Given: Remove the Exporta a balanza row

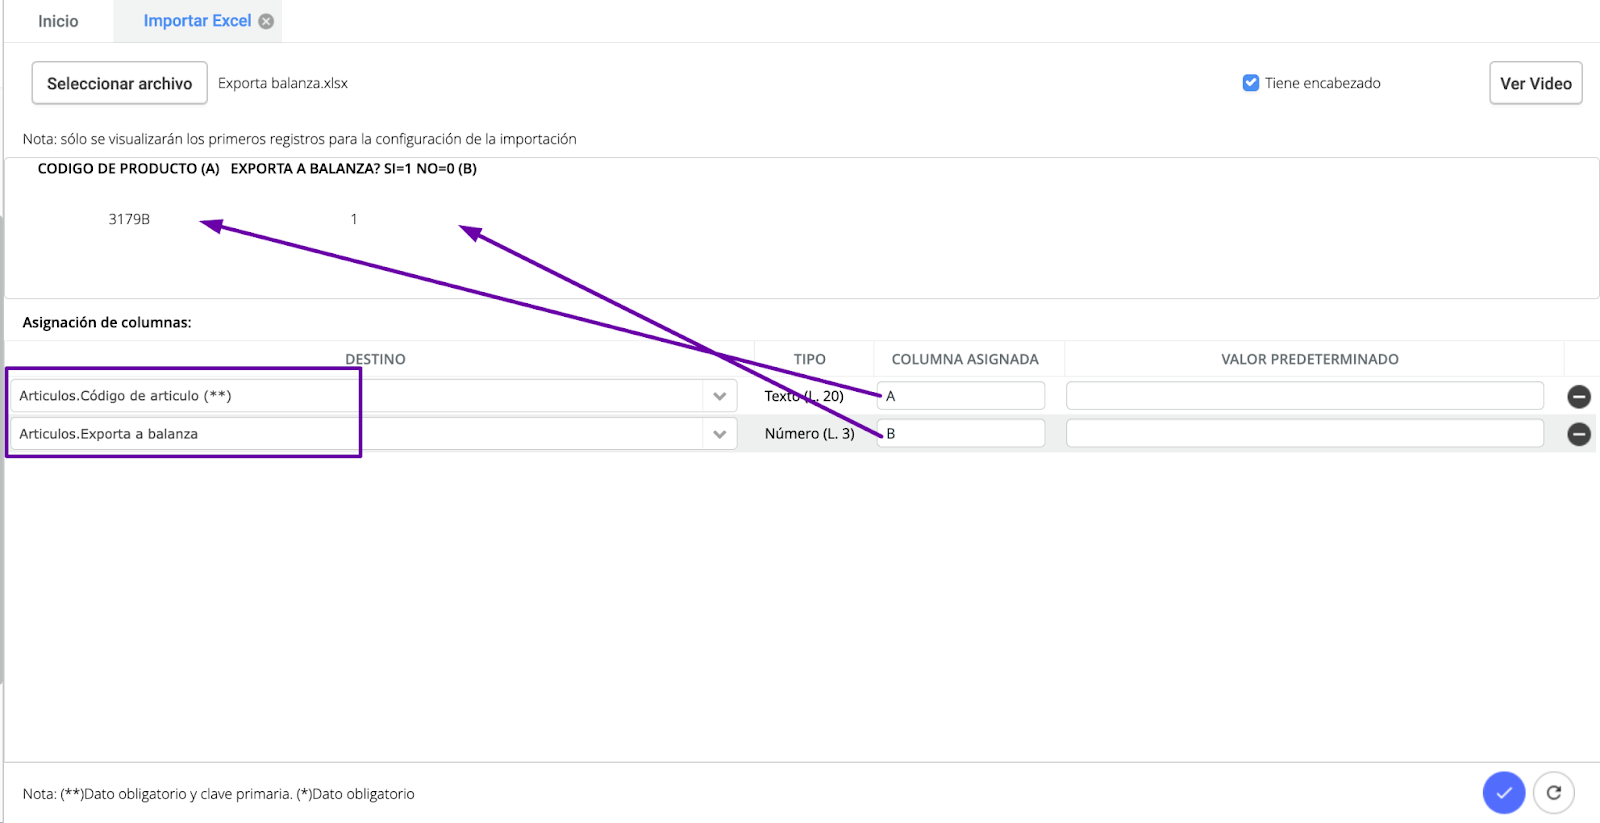Looking at the screenshot, I should click(x=1579, y=434).
